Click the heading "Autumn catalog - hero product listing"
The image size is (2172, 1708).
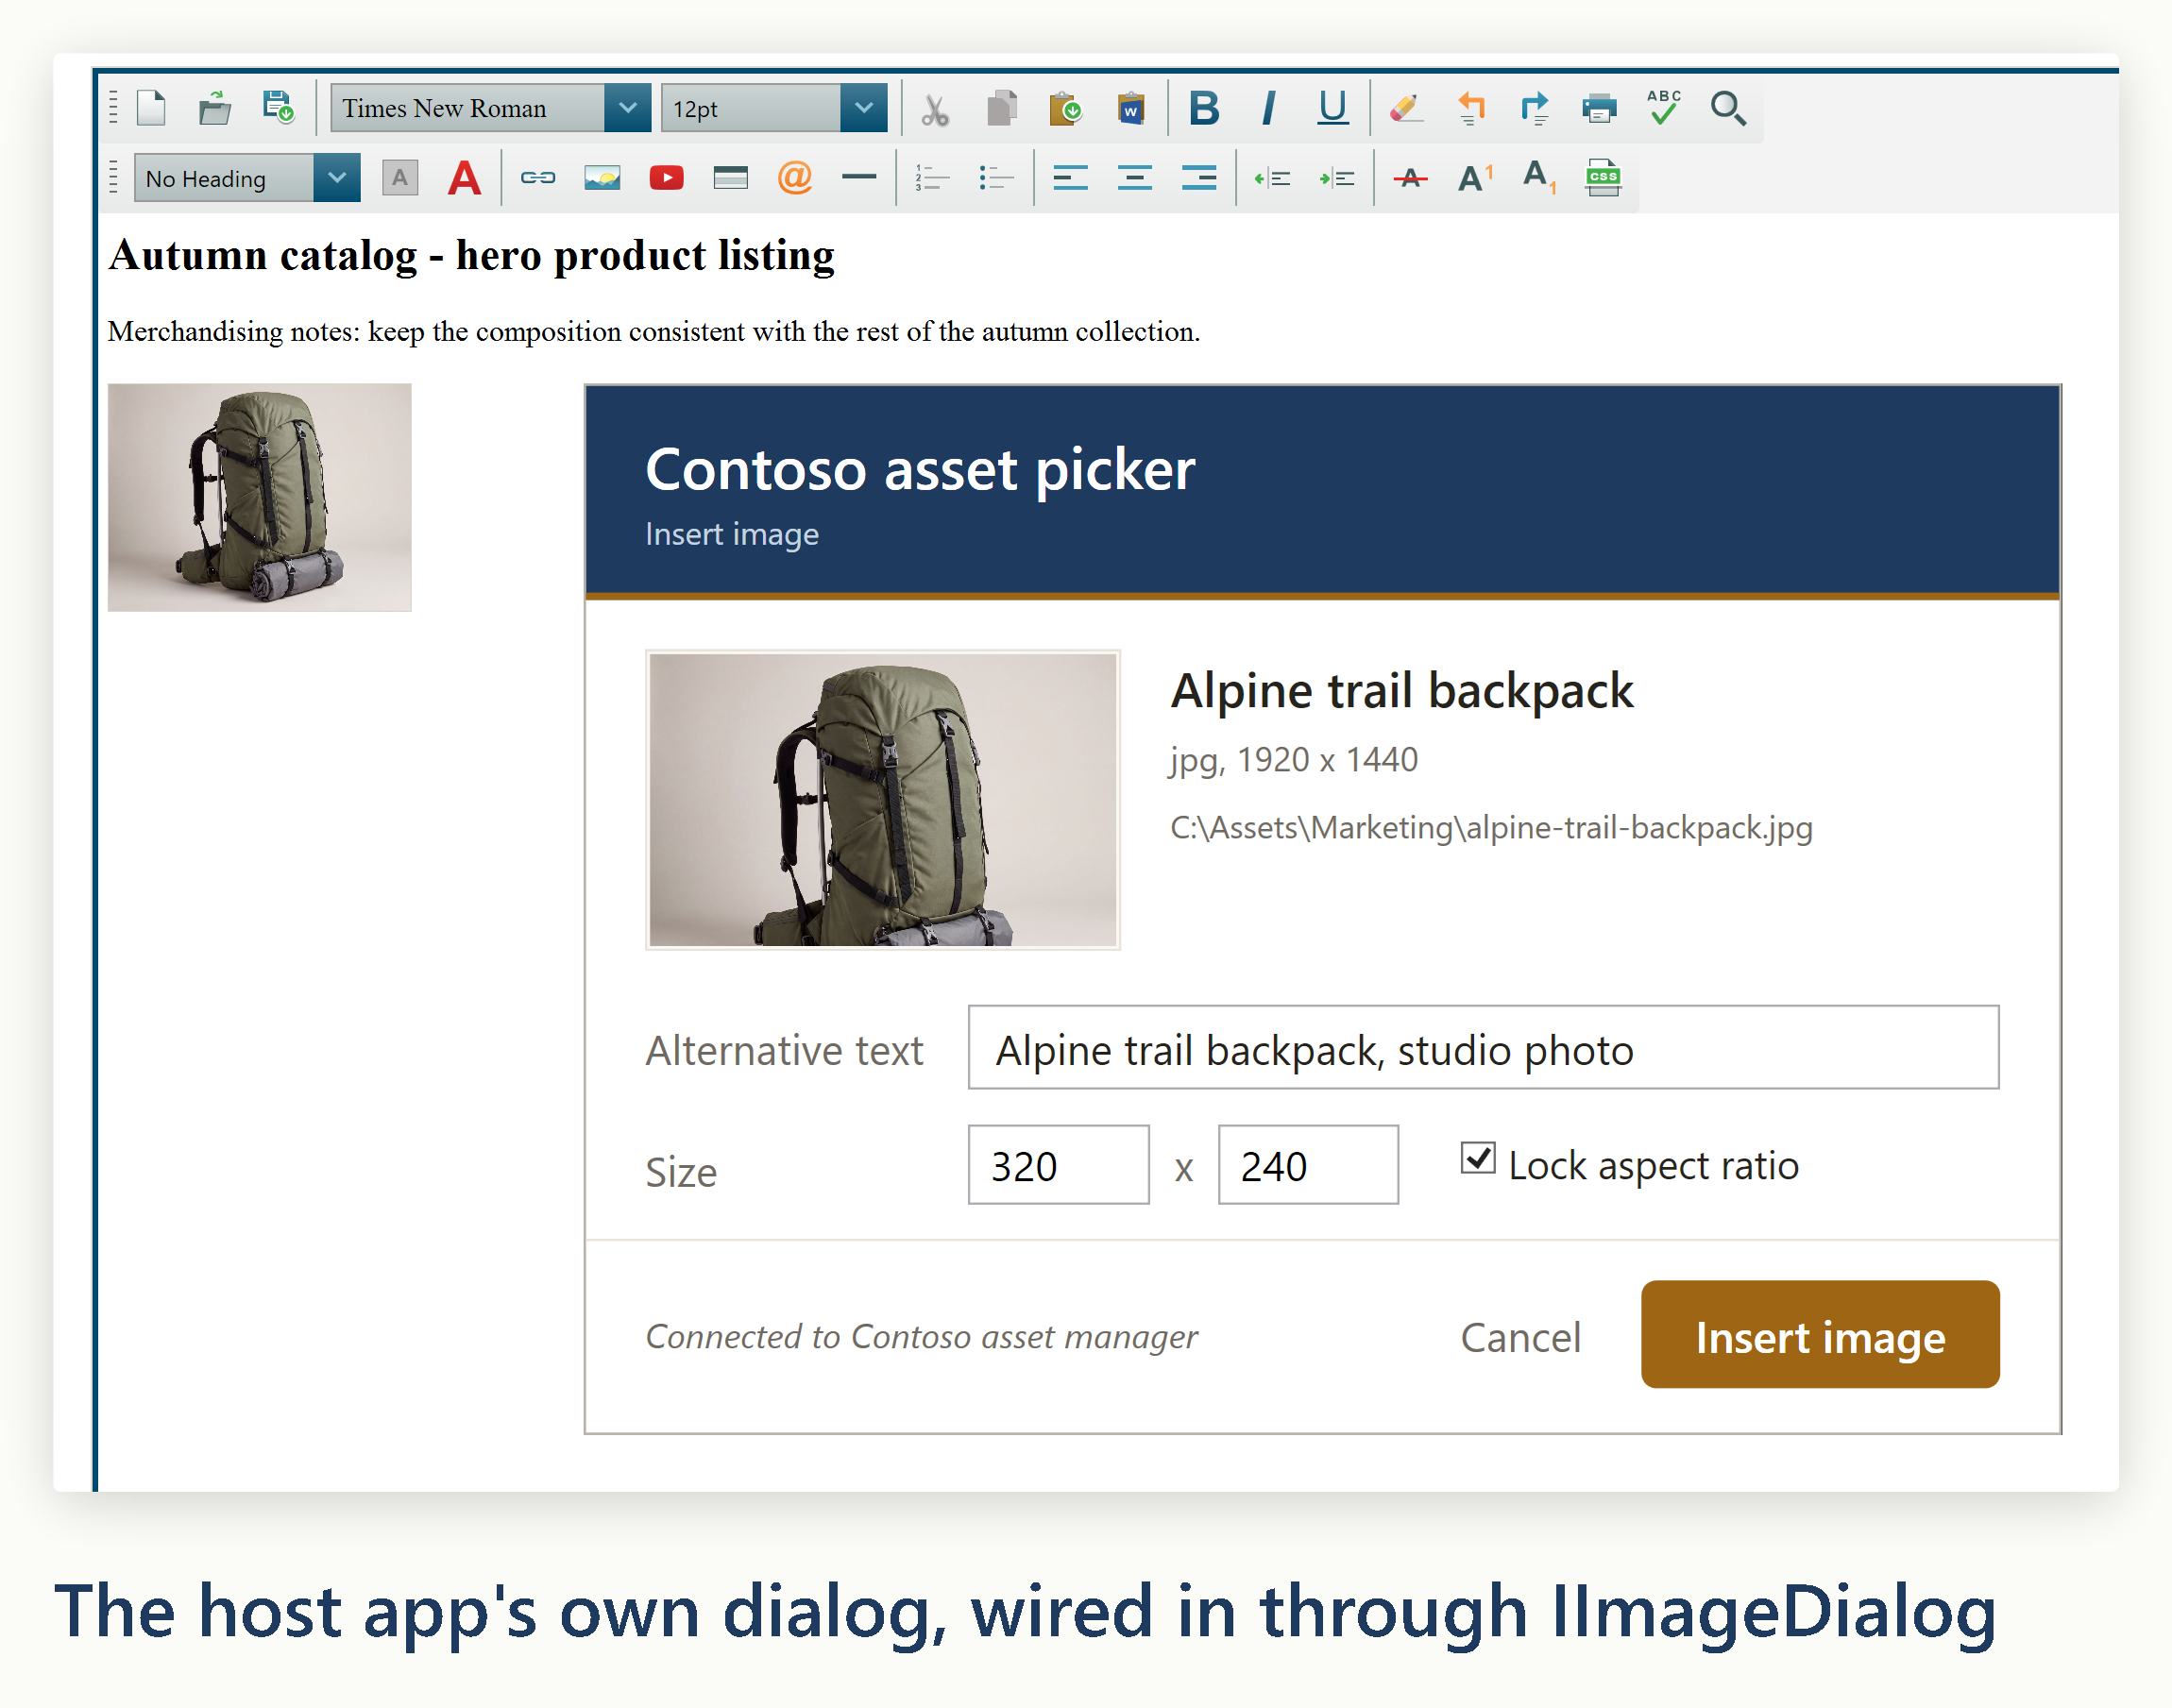tap(472, 256)
